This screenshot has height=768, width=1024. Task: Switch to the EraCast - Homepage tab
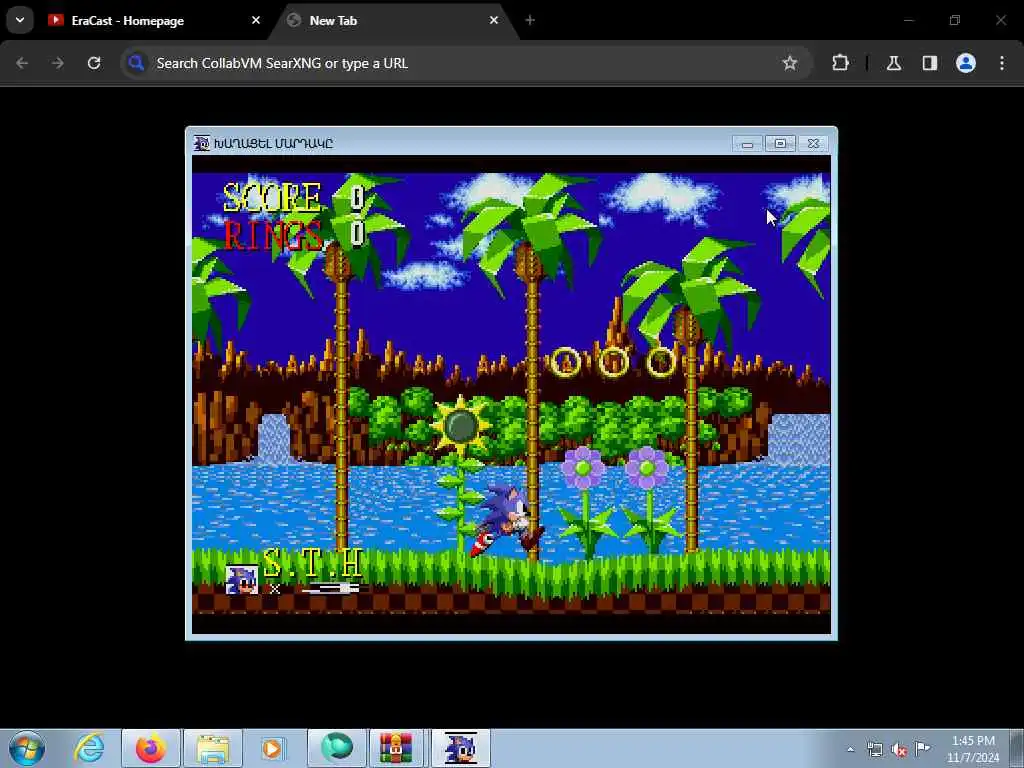coord(153,20)
